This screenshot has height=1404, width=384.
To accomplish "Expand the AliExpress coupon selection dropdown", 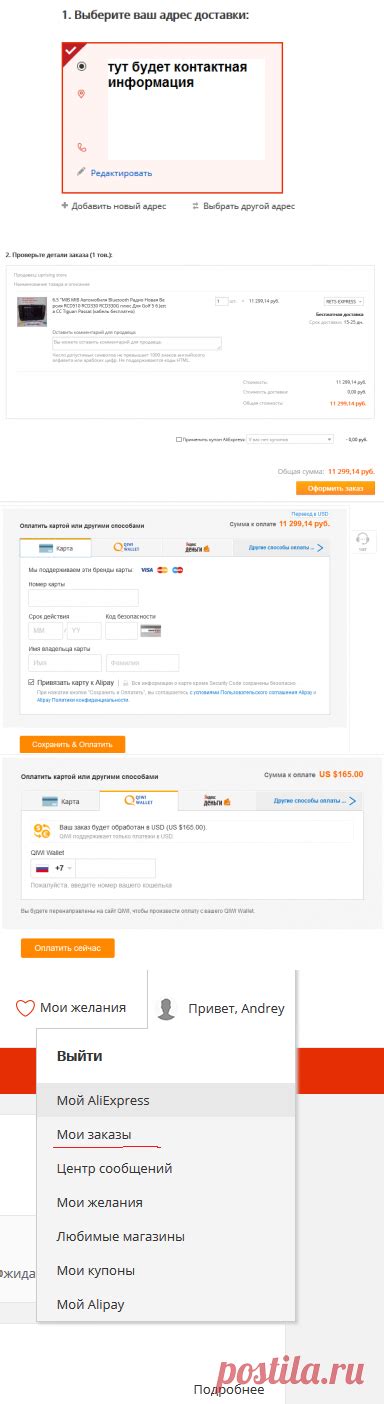I will pos(289,439).
